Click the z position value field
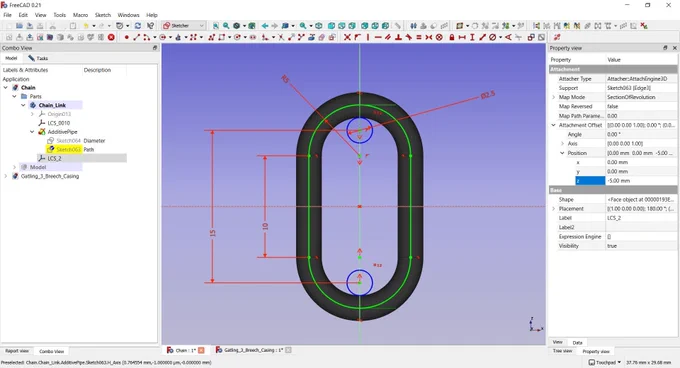Viewport: 680px width, 368px height. 641,181
